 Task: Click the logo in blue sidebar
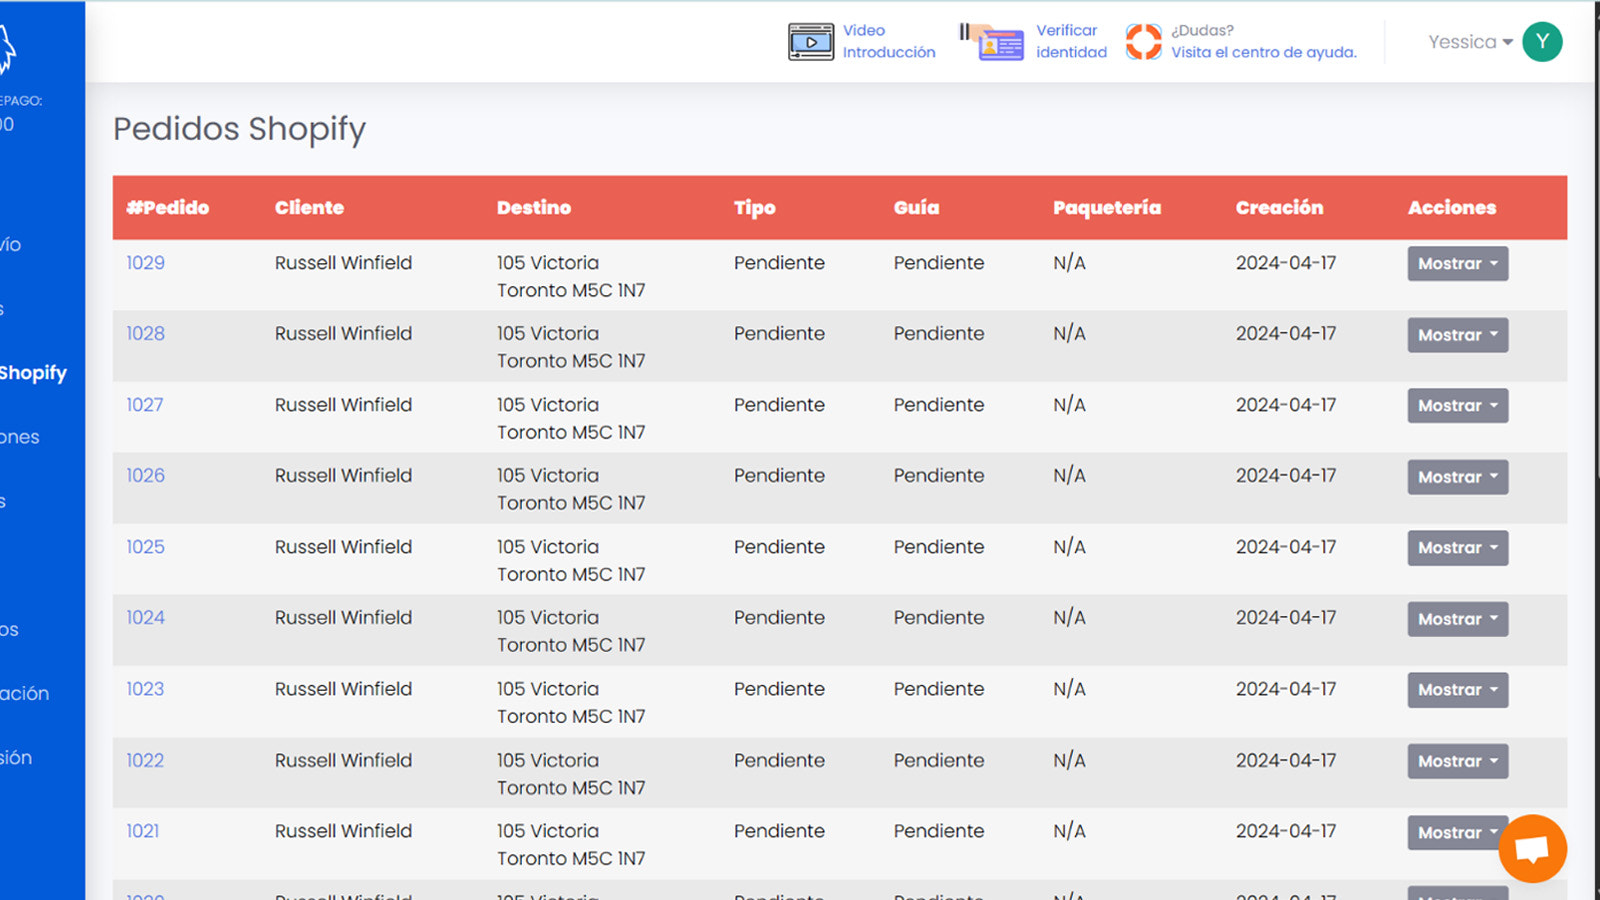[x=6, y=50]
